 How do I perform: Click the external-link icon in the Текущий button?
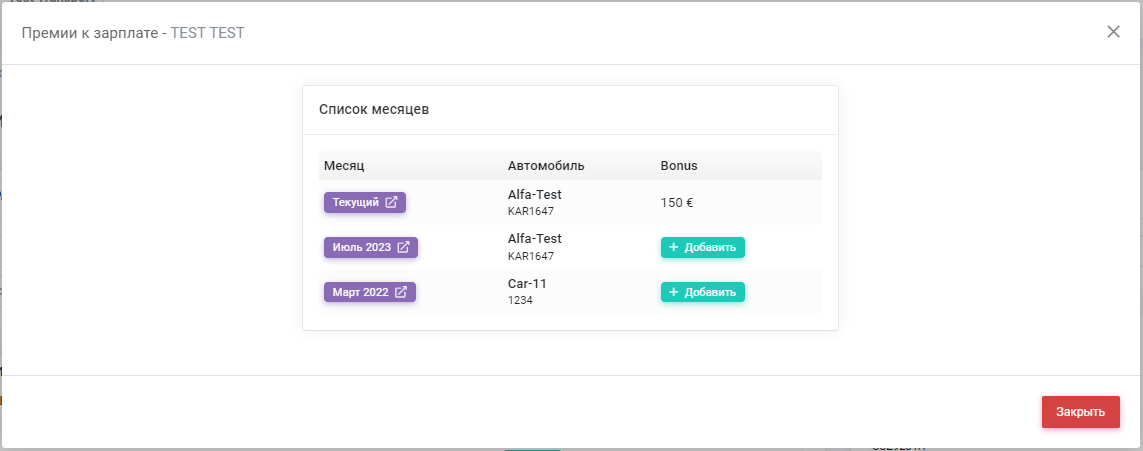(x=391, y=203)
